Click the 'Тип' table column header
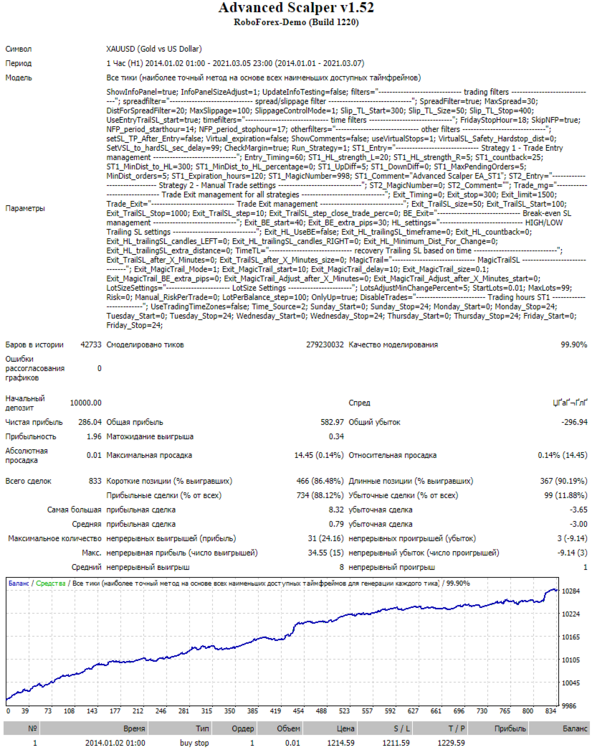Image resolution: width=592 pixels, height=750 pixels. tap(202, 728)
